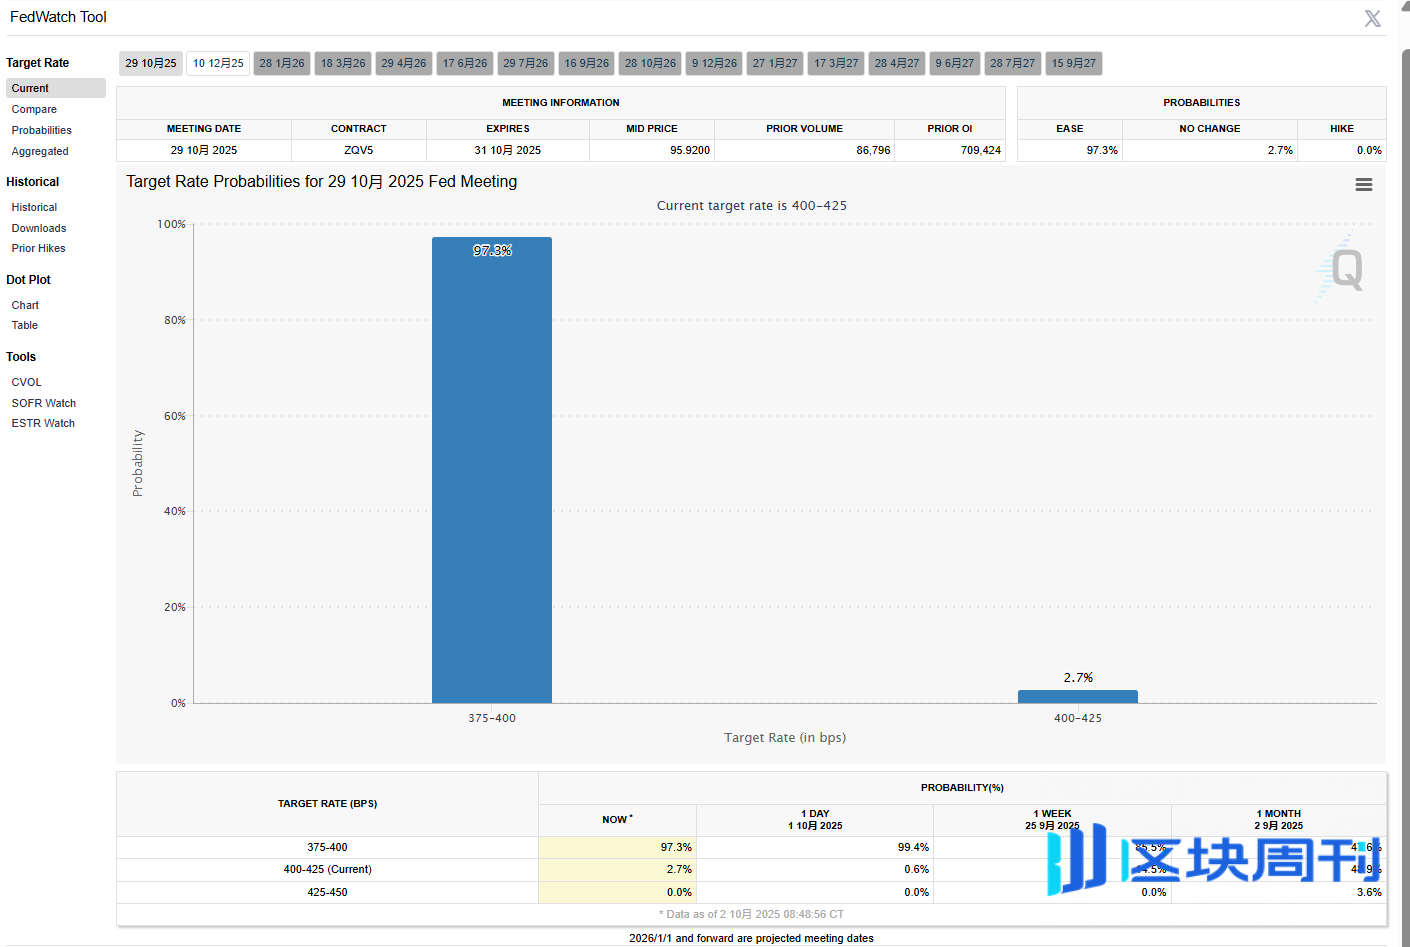
Task: Open the ESTR Watch tool
Action: click(x=43, y=424)
